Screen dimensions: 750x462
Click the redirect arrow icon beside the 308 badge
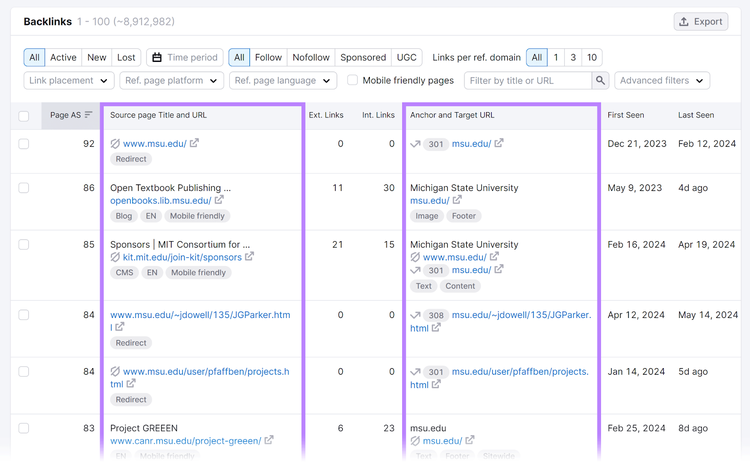[x=415, y=315]
